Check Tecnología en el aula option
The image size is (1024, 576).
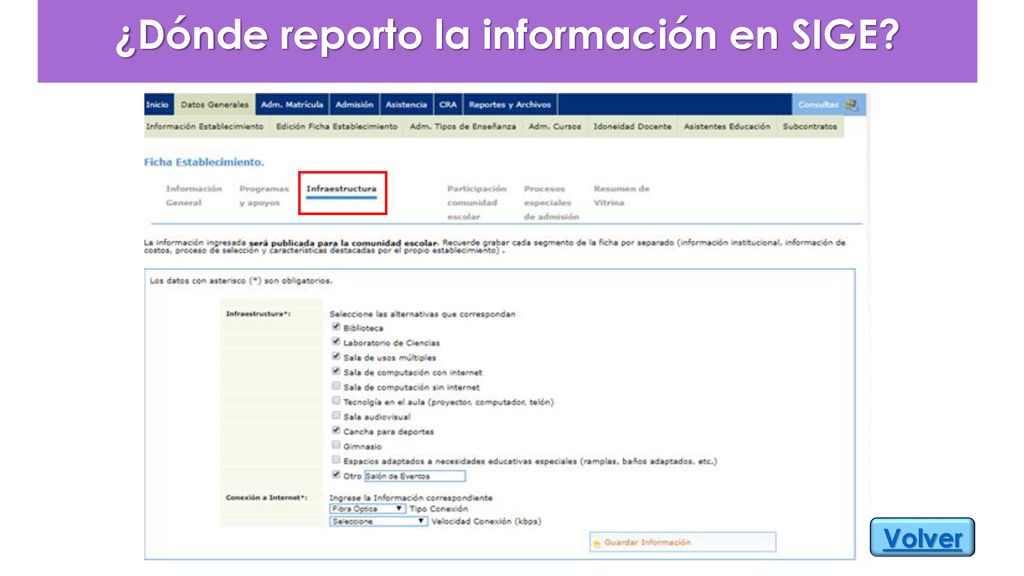[x=336, y=400]
